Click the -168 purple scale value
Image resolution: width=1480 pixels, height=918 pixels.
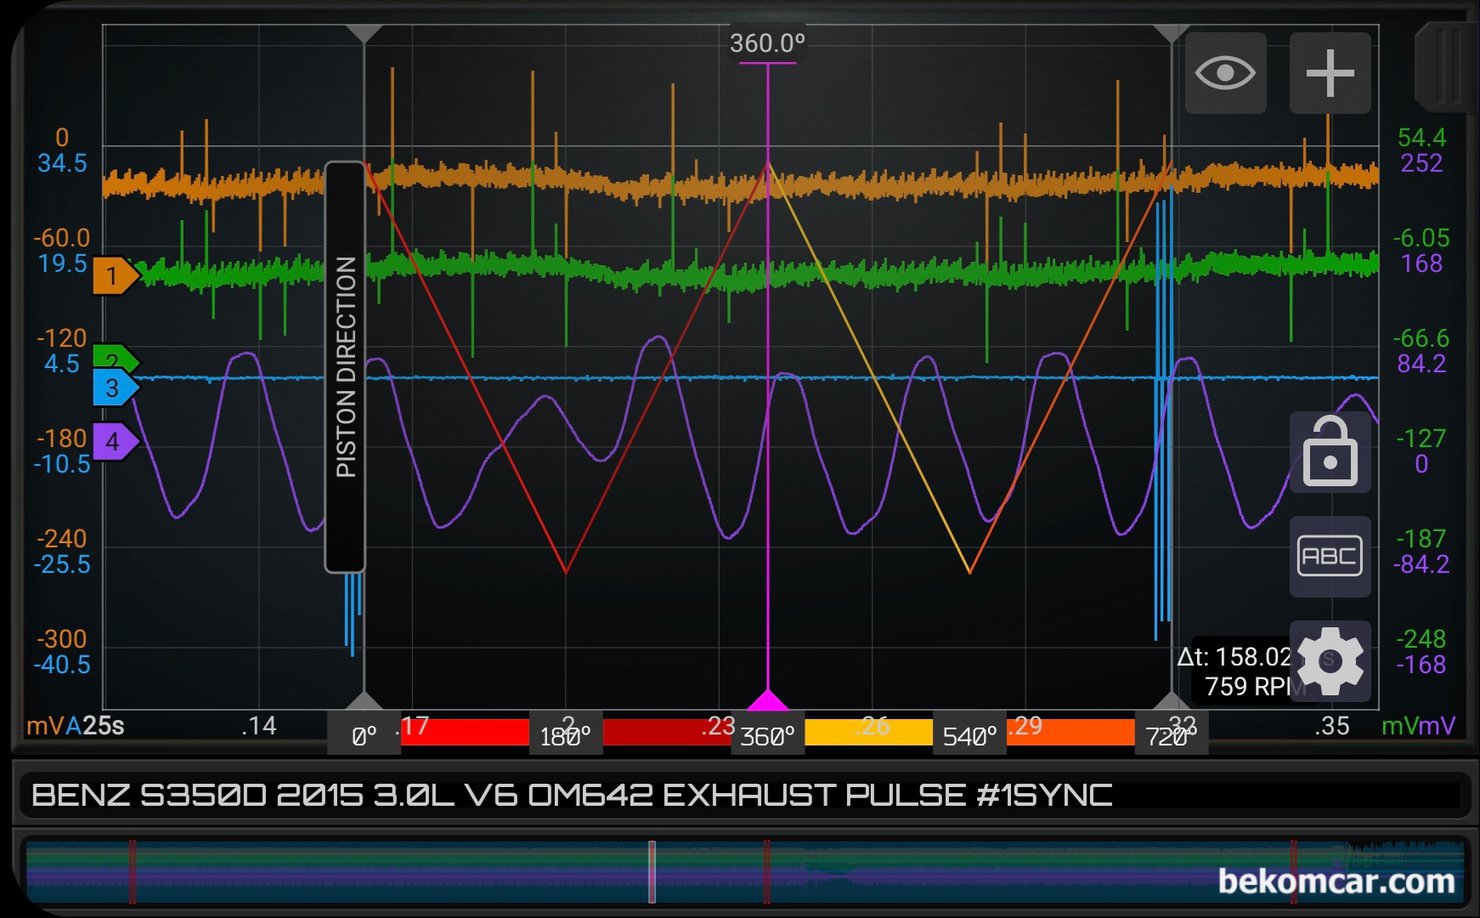click(1421, 665)
